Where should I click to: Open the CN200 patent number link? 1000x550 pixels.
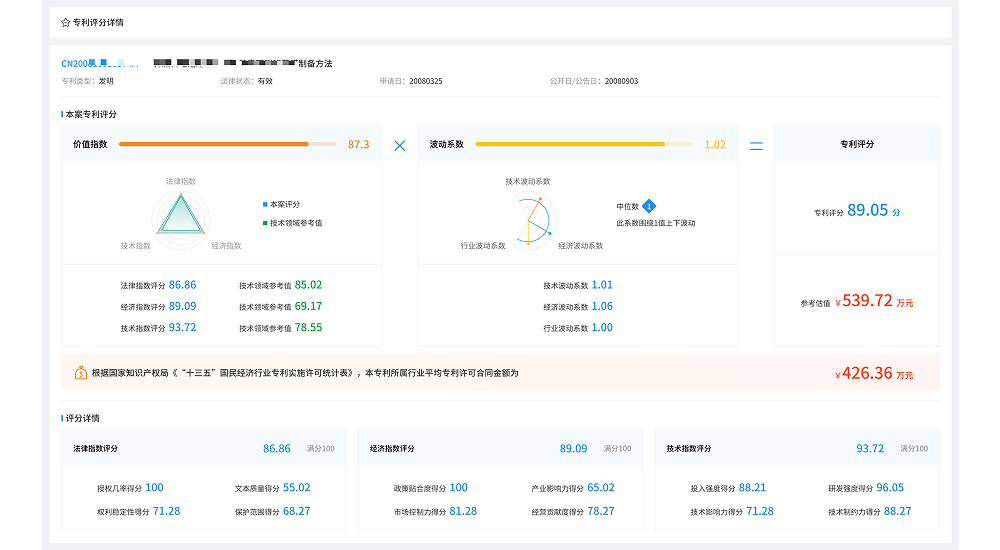(x=100, y=64)
